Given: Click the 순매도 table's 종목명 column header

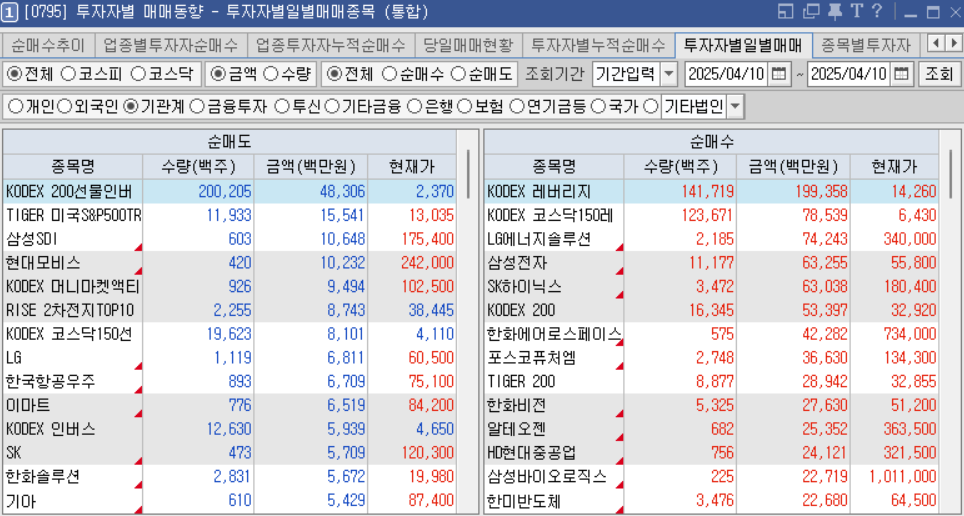Looking at the screenshot, I should 73,167.
